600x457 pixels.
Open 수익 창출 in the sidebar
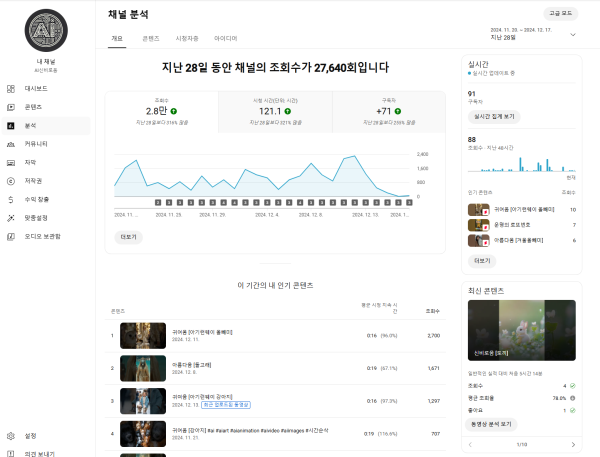(36, 199)
